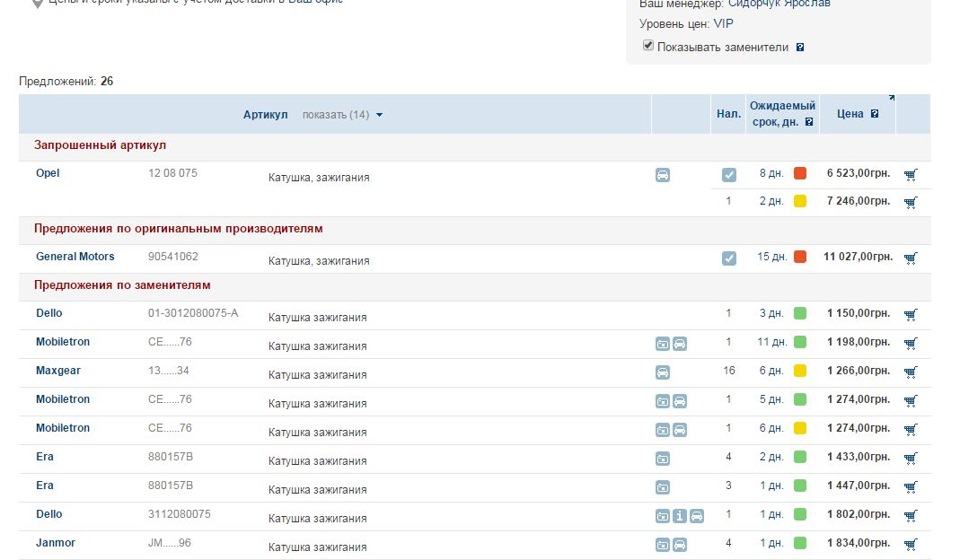This screenshot has width=960, height=560.
Task: Click the availability checkmark in the Opel row
Action: pos(729,175)
